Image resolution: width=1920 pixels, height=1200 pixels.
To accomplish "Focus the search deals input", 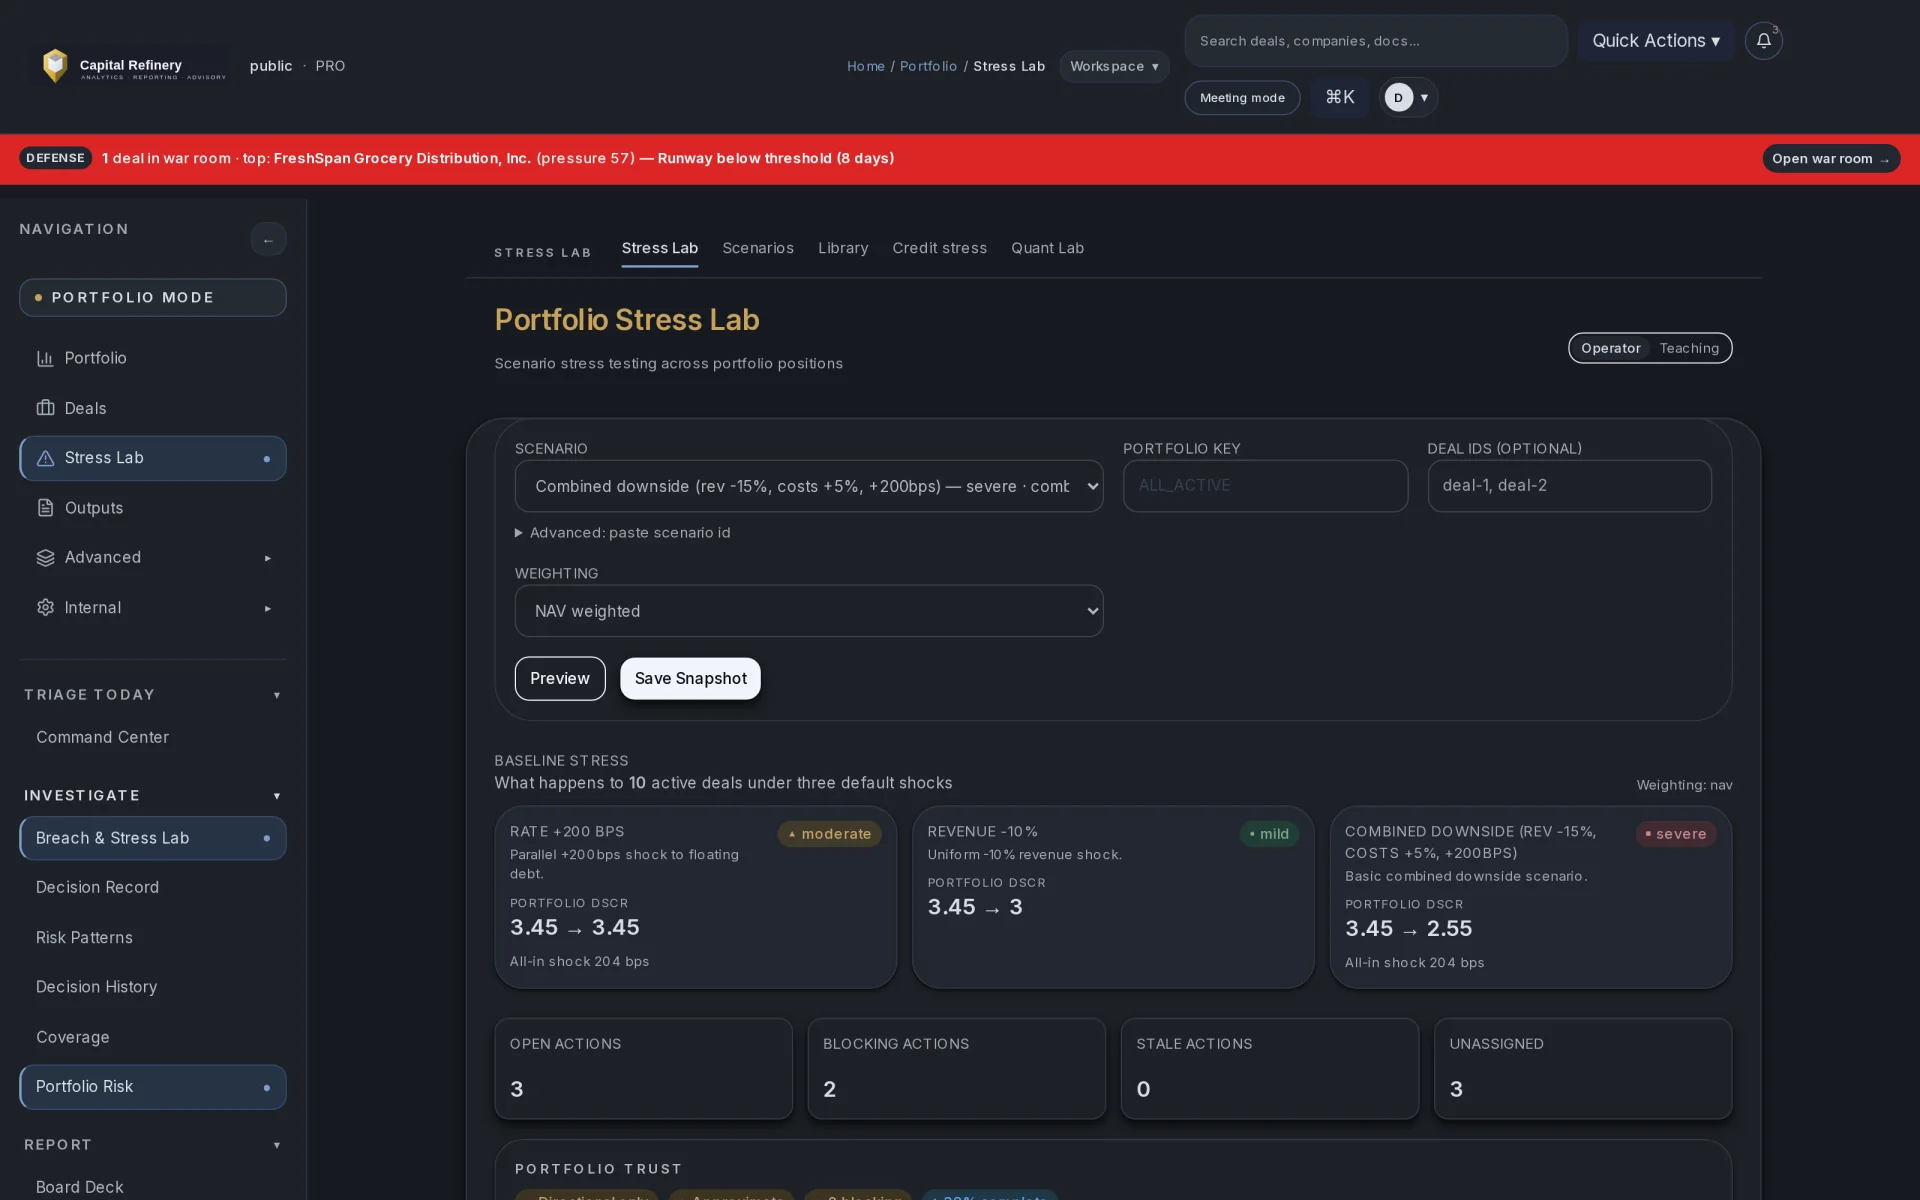I will tap(1376, 41).
